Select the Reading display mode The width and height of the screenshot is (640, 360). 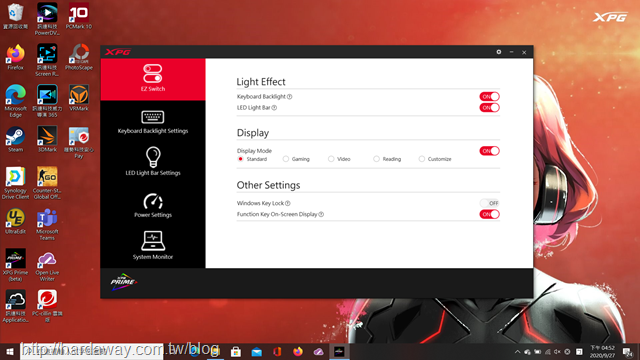coord(376,159)
